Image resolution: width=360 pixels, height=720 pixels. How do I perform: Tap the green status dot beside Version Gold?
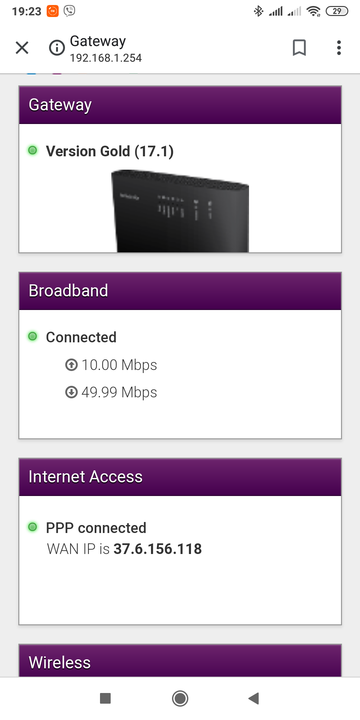point(32,150)
